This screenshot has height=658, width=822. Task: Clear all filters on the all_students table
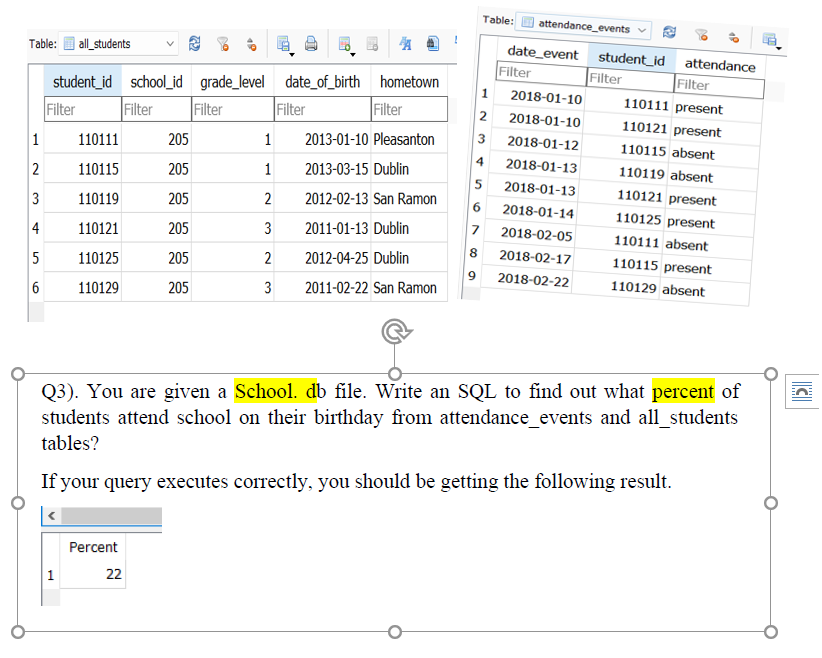pos(221,44)
